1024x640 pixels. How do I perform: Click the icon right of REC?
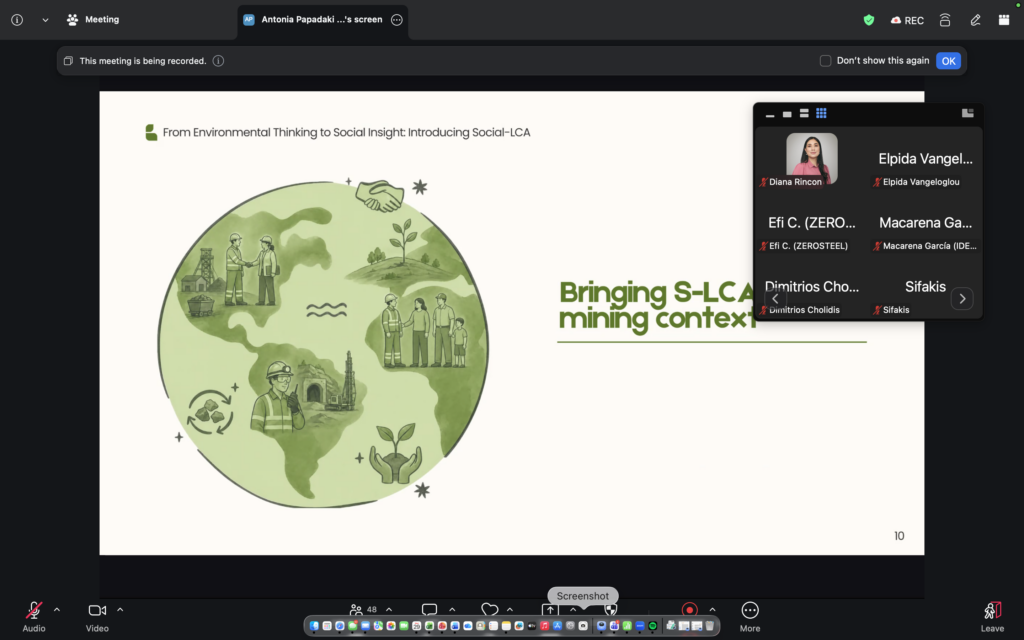[944, 20]
